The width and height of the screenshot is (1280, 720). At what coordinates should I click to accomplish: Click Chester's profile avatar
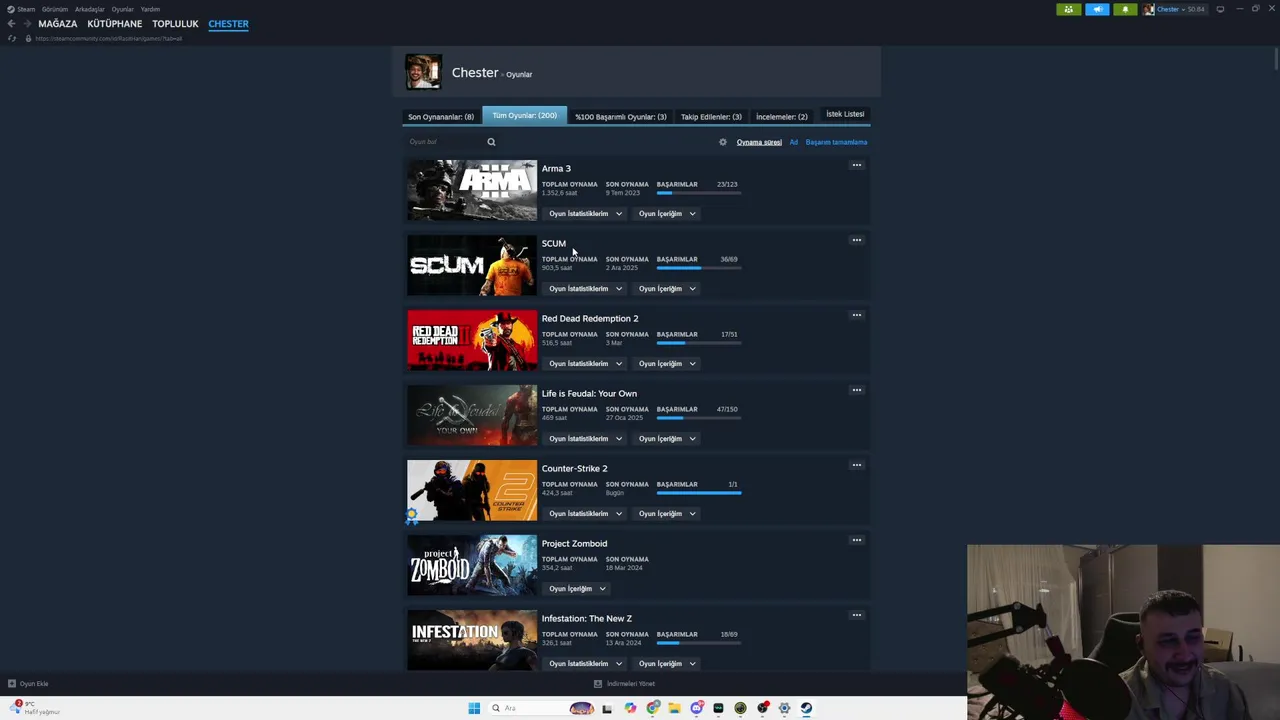[423, 72]
